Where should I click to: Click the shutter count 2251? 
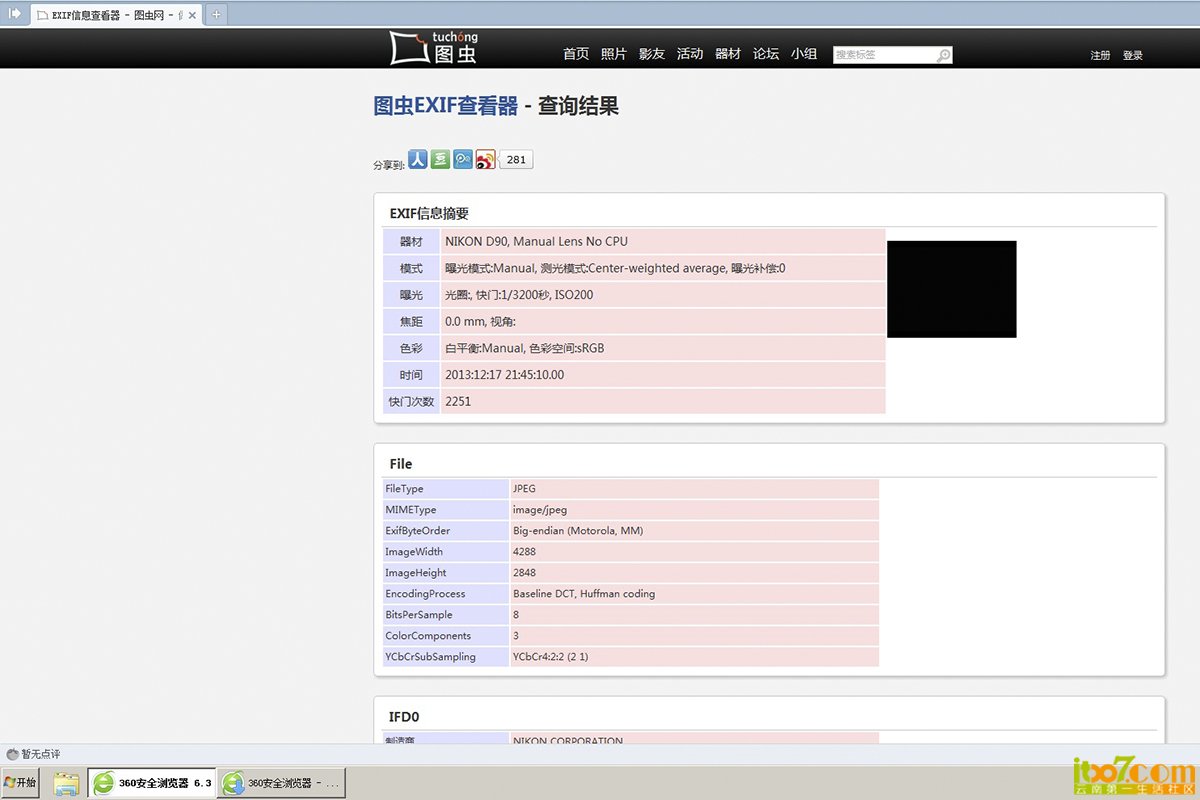click(x=458, y=401)
